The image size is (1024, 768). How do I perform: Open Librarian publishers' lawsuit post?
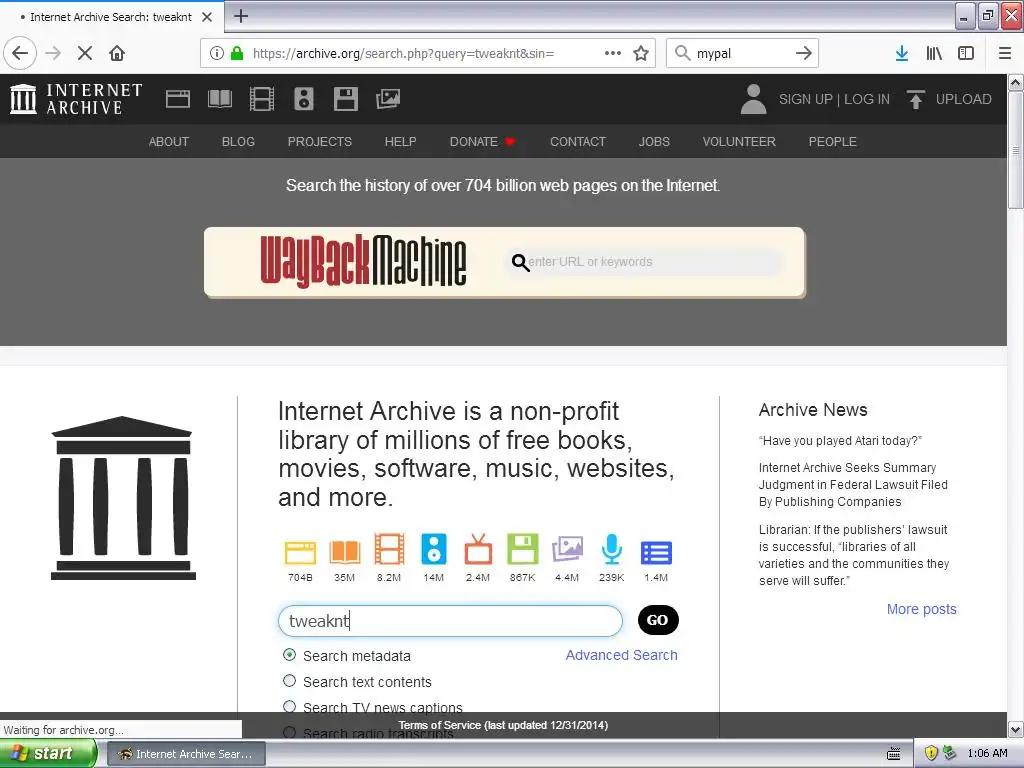[854, 555]
